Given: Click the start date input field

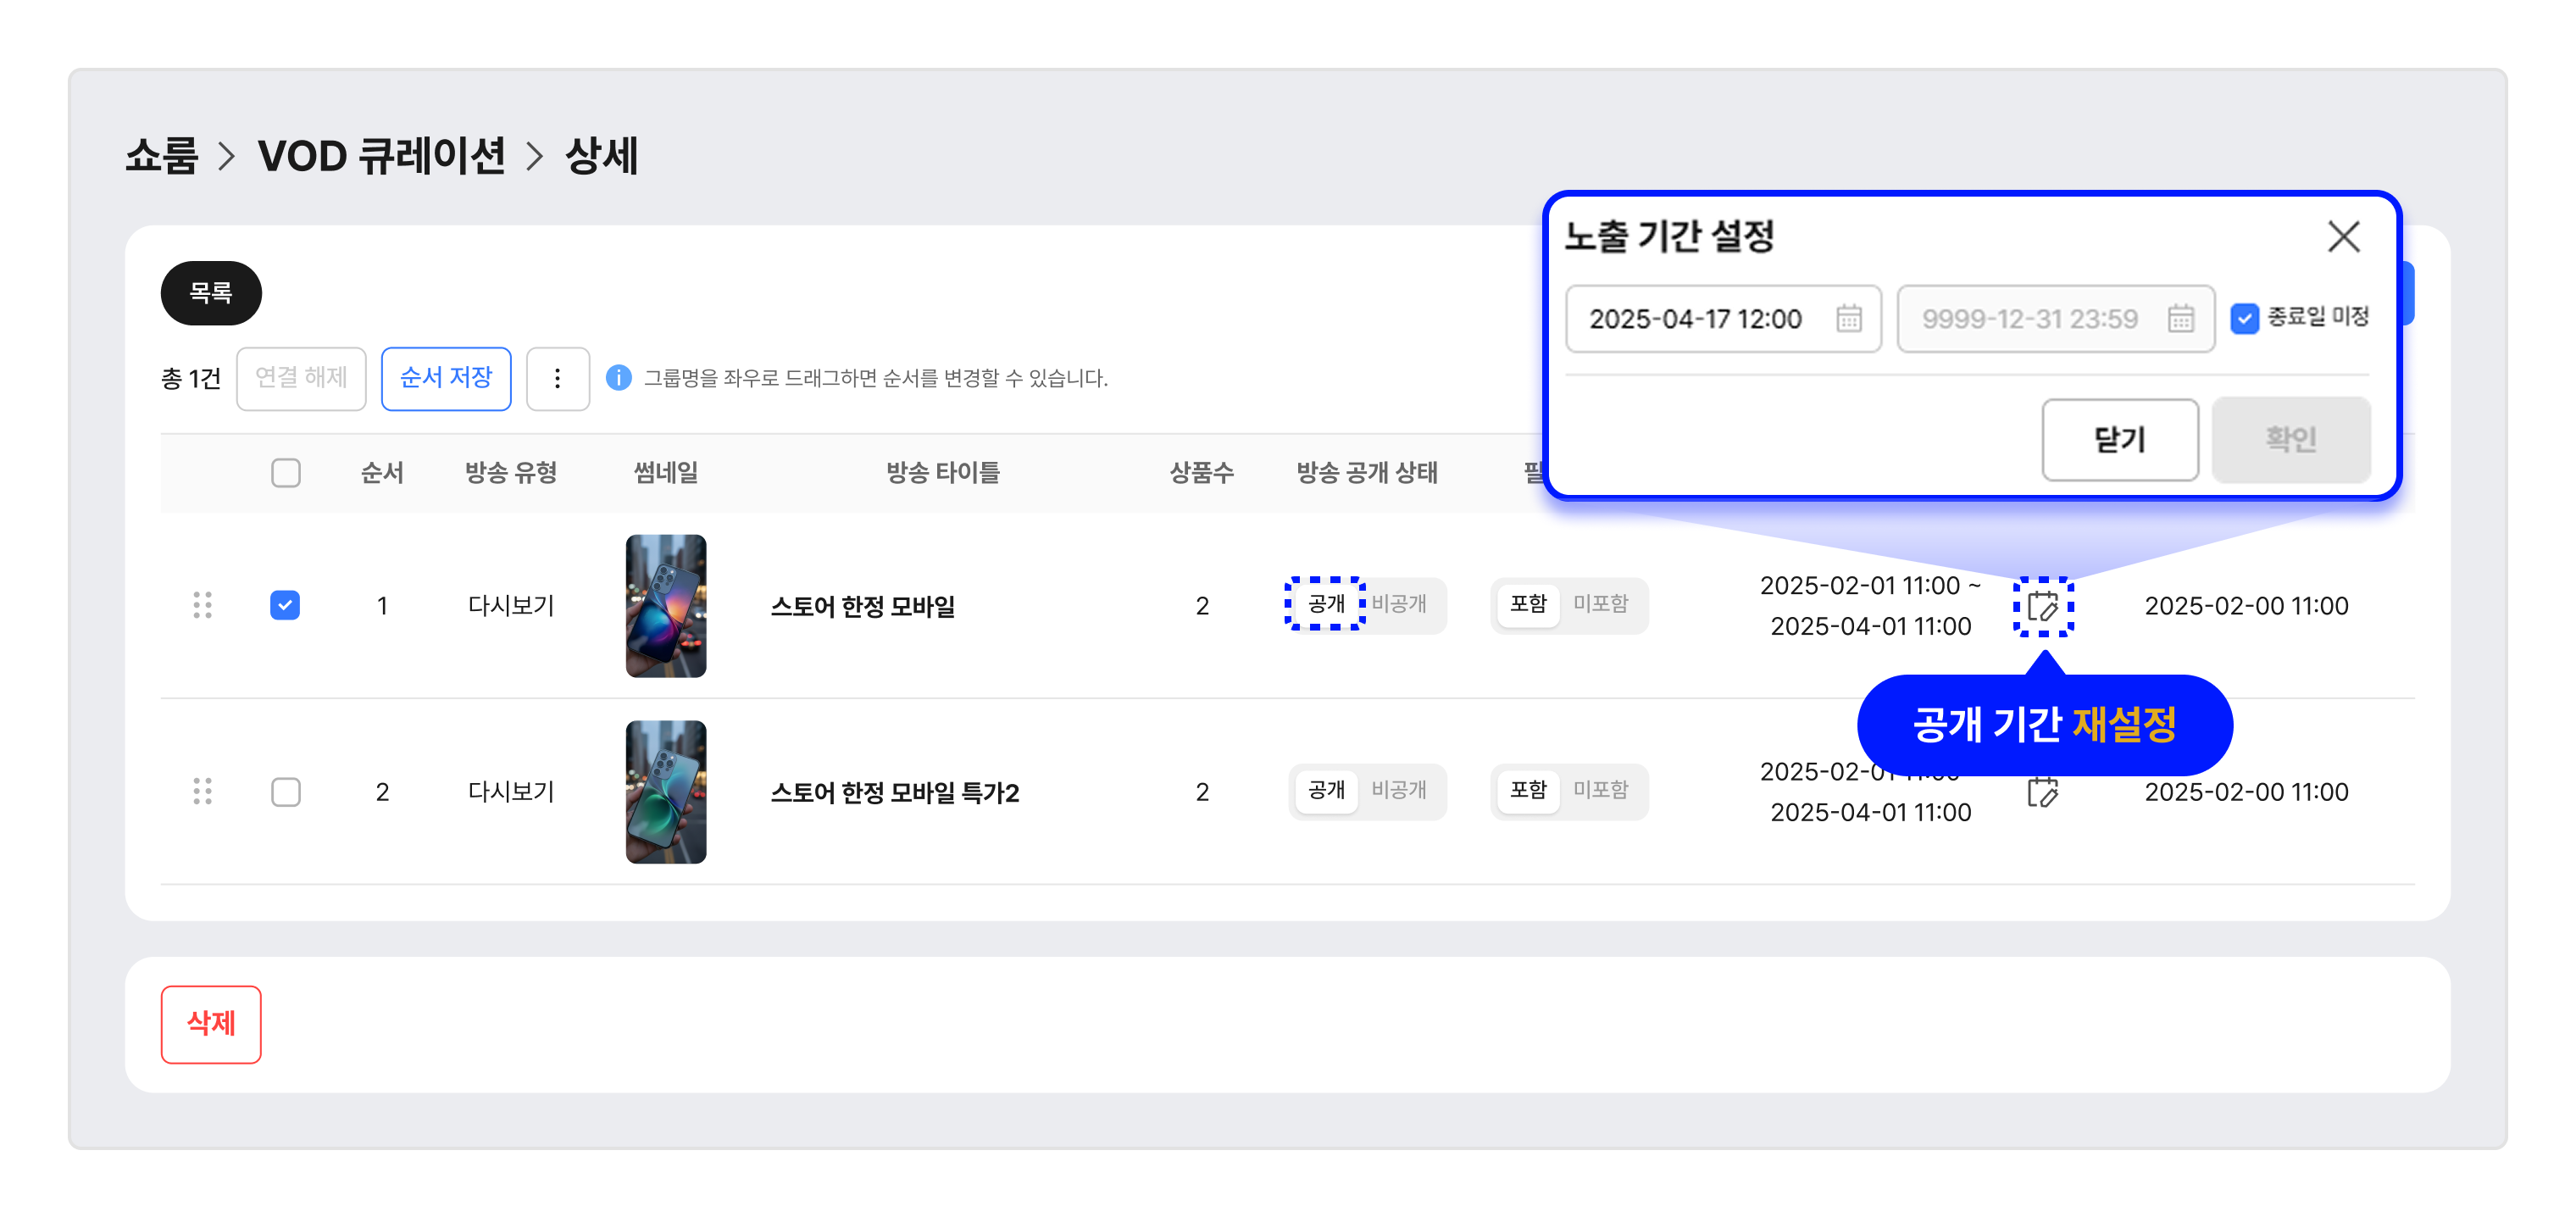Looking at the screenshot, I should [1722, 318].
